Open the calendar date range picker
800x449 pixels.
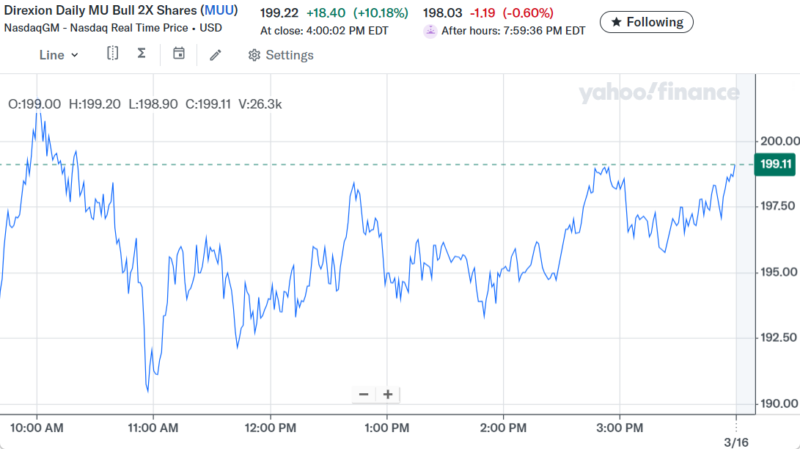[178, 54]
